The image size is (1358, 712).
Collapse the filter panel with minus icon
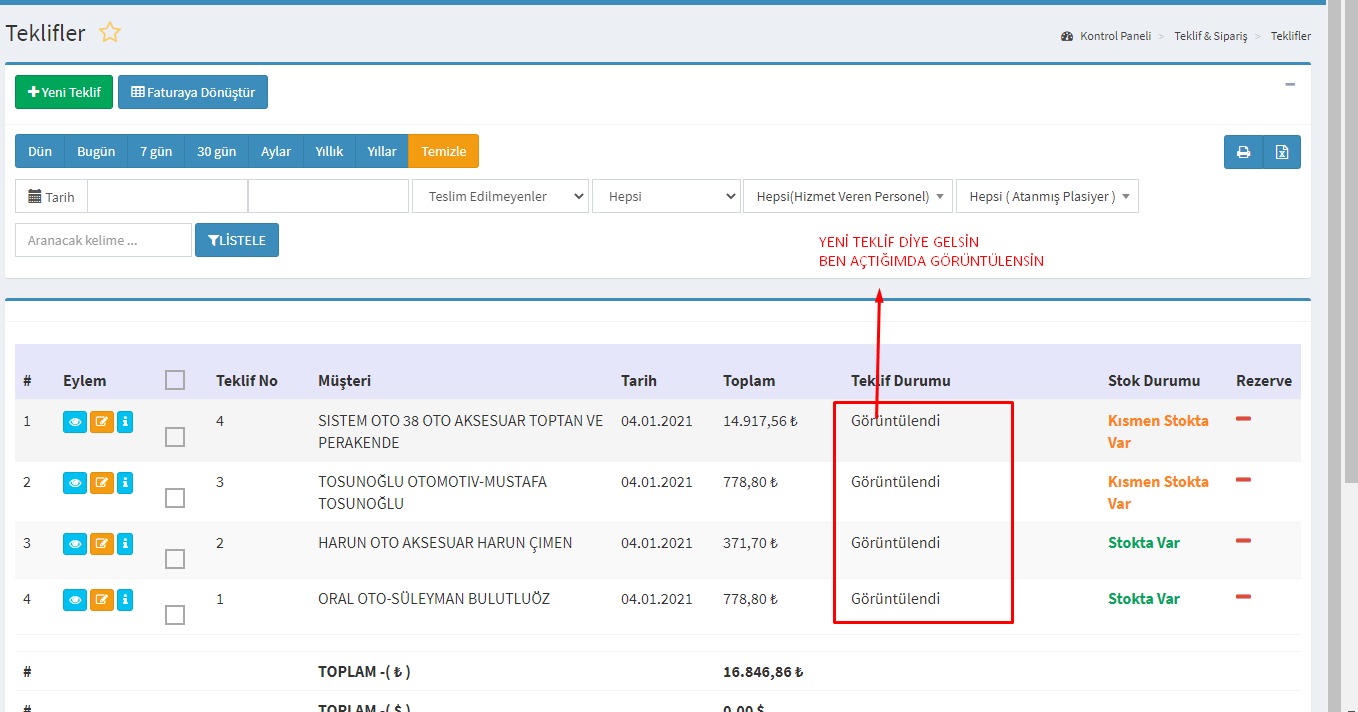1290,85
